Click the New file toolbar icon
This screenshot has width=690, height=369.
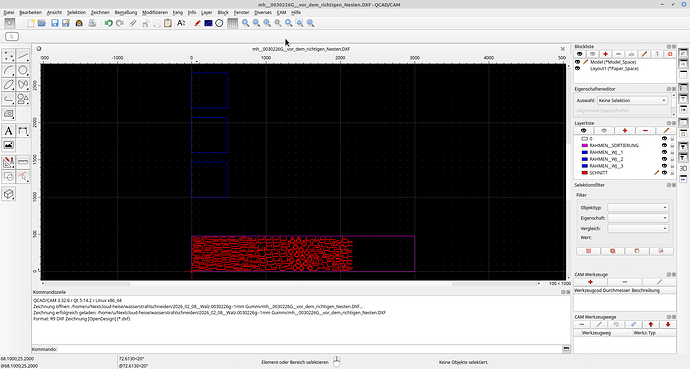coord(30,23)
